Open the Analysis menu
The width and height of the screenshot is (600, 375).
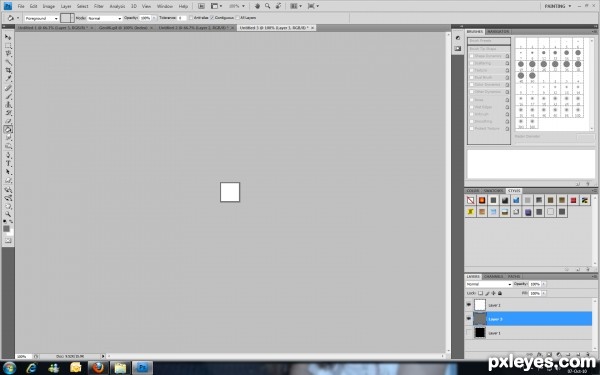(x=117, y=7)
